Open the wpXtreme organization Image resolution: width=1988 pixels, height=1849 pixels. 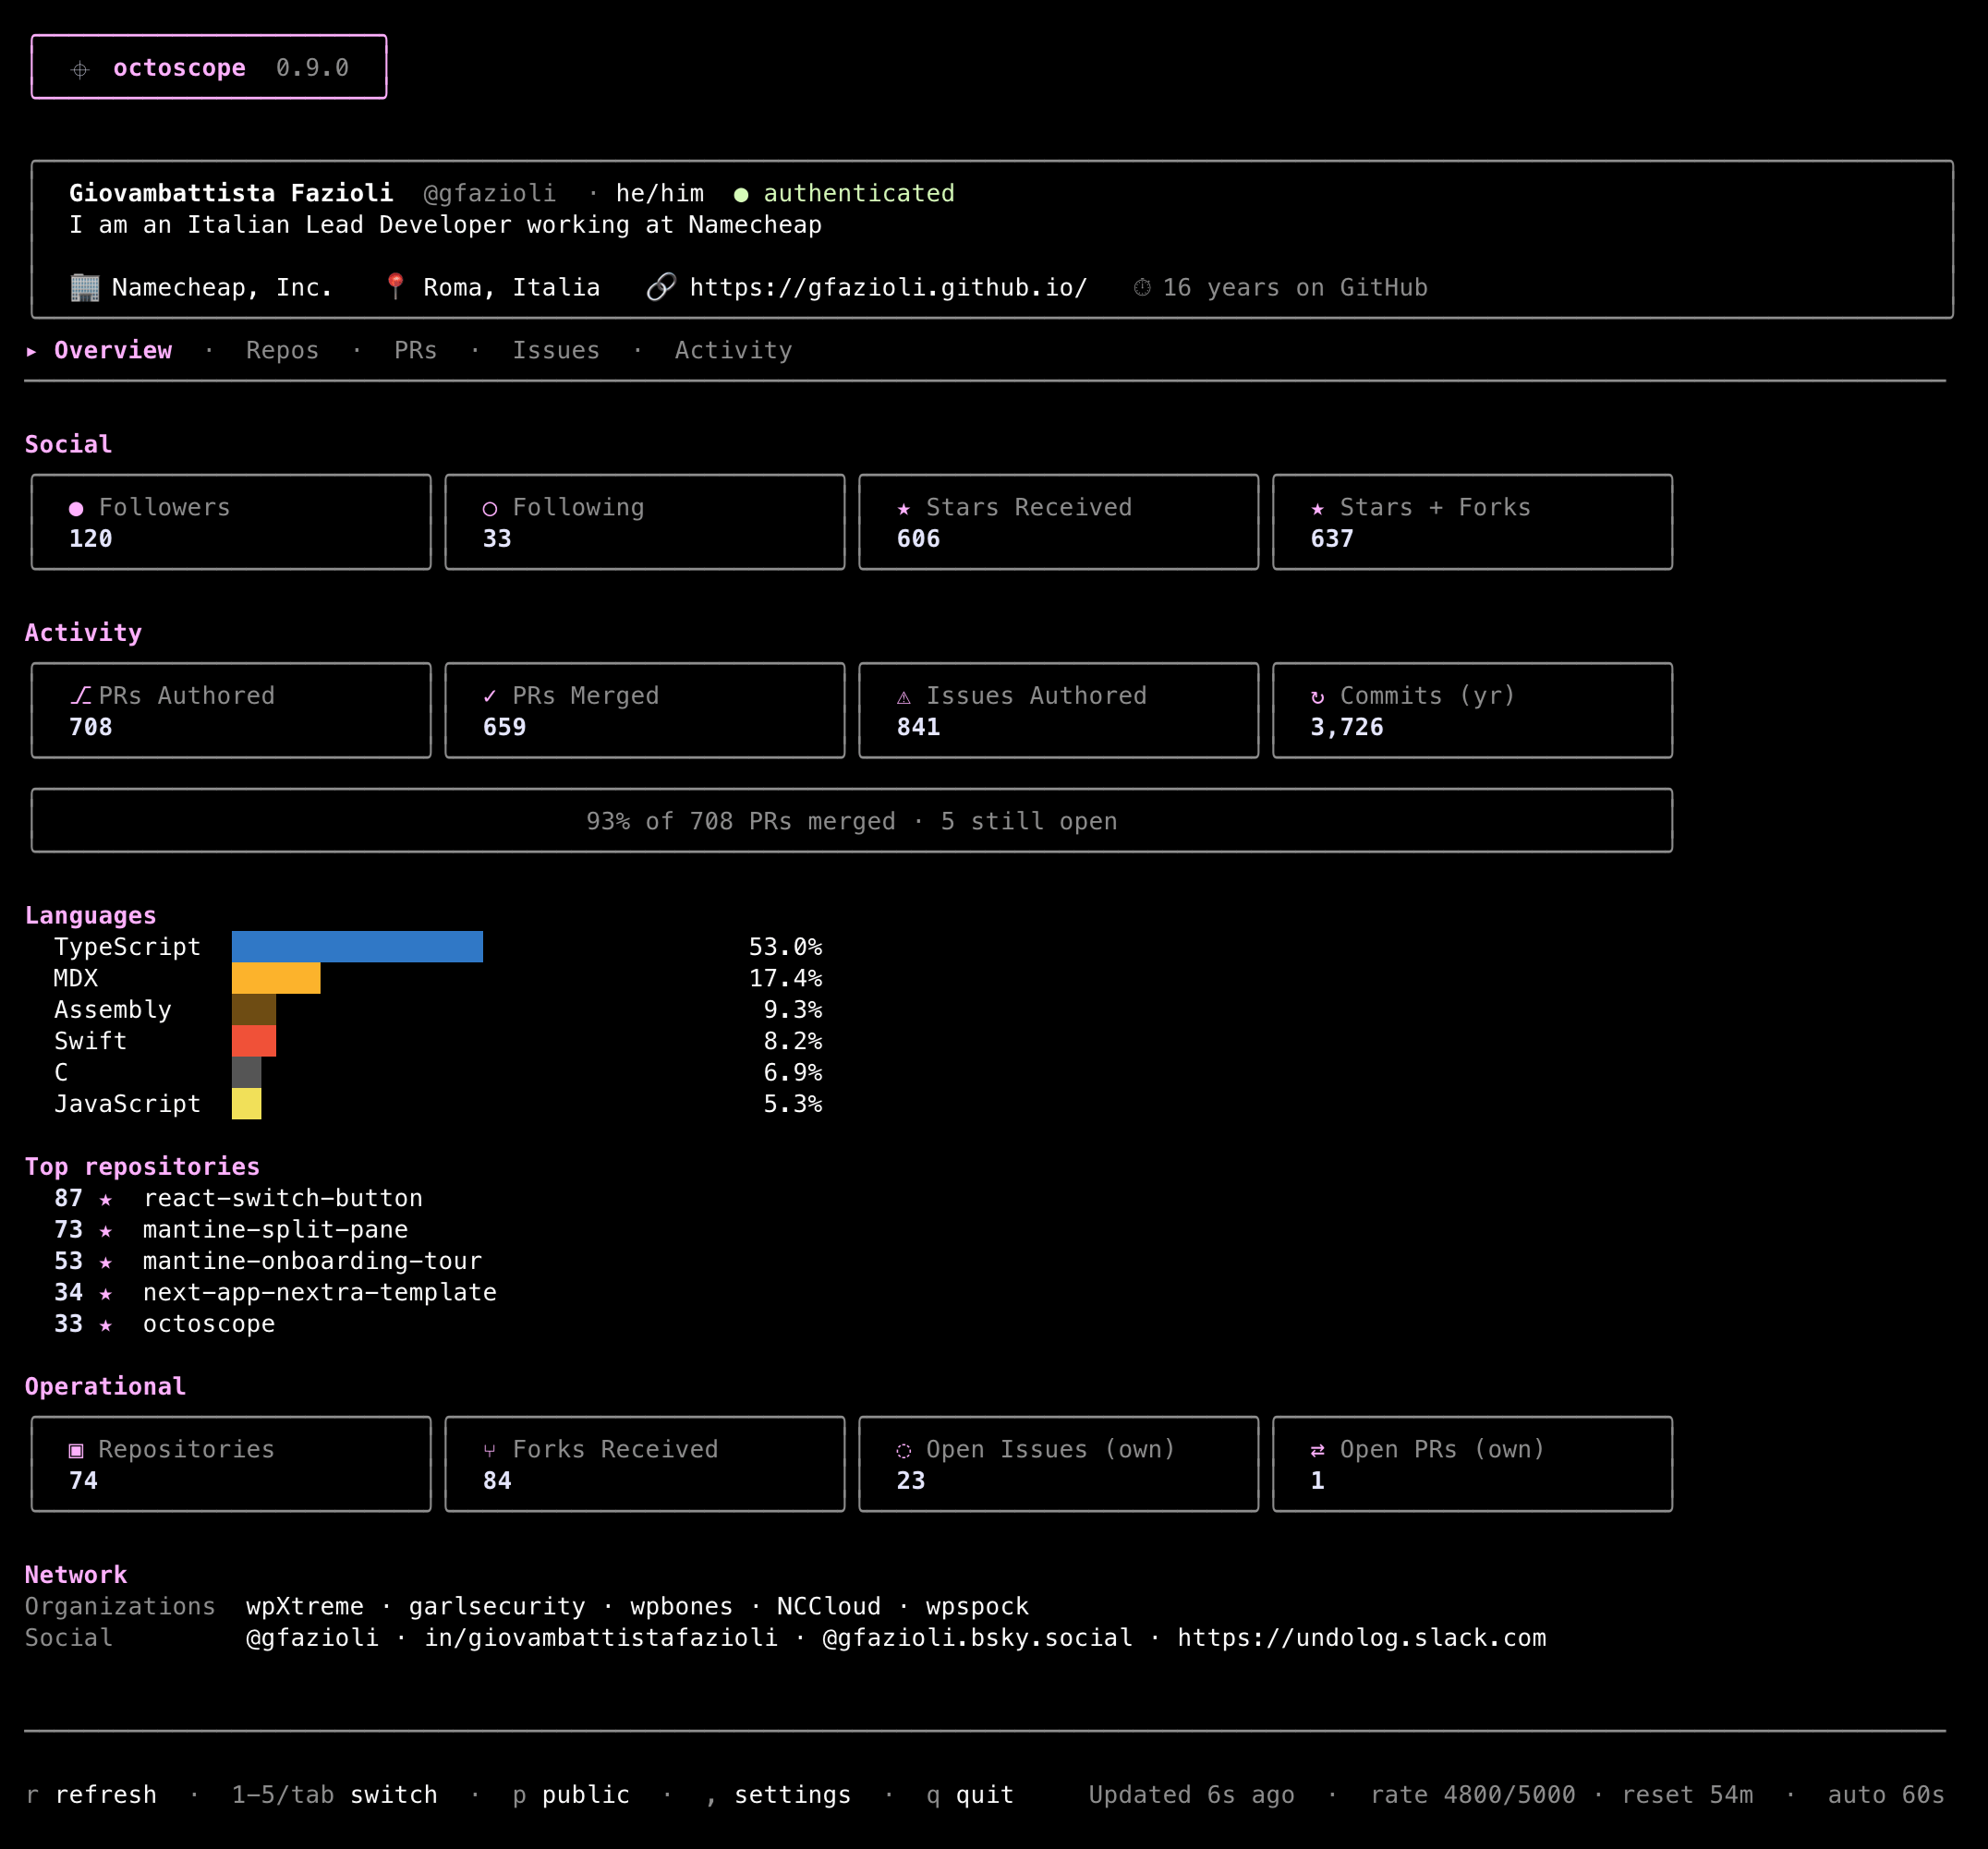pos(305,1607)
